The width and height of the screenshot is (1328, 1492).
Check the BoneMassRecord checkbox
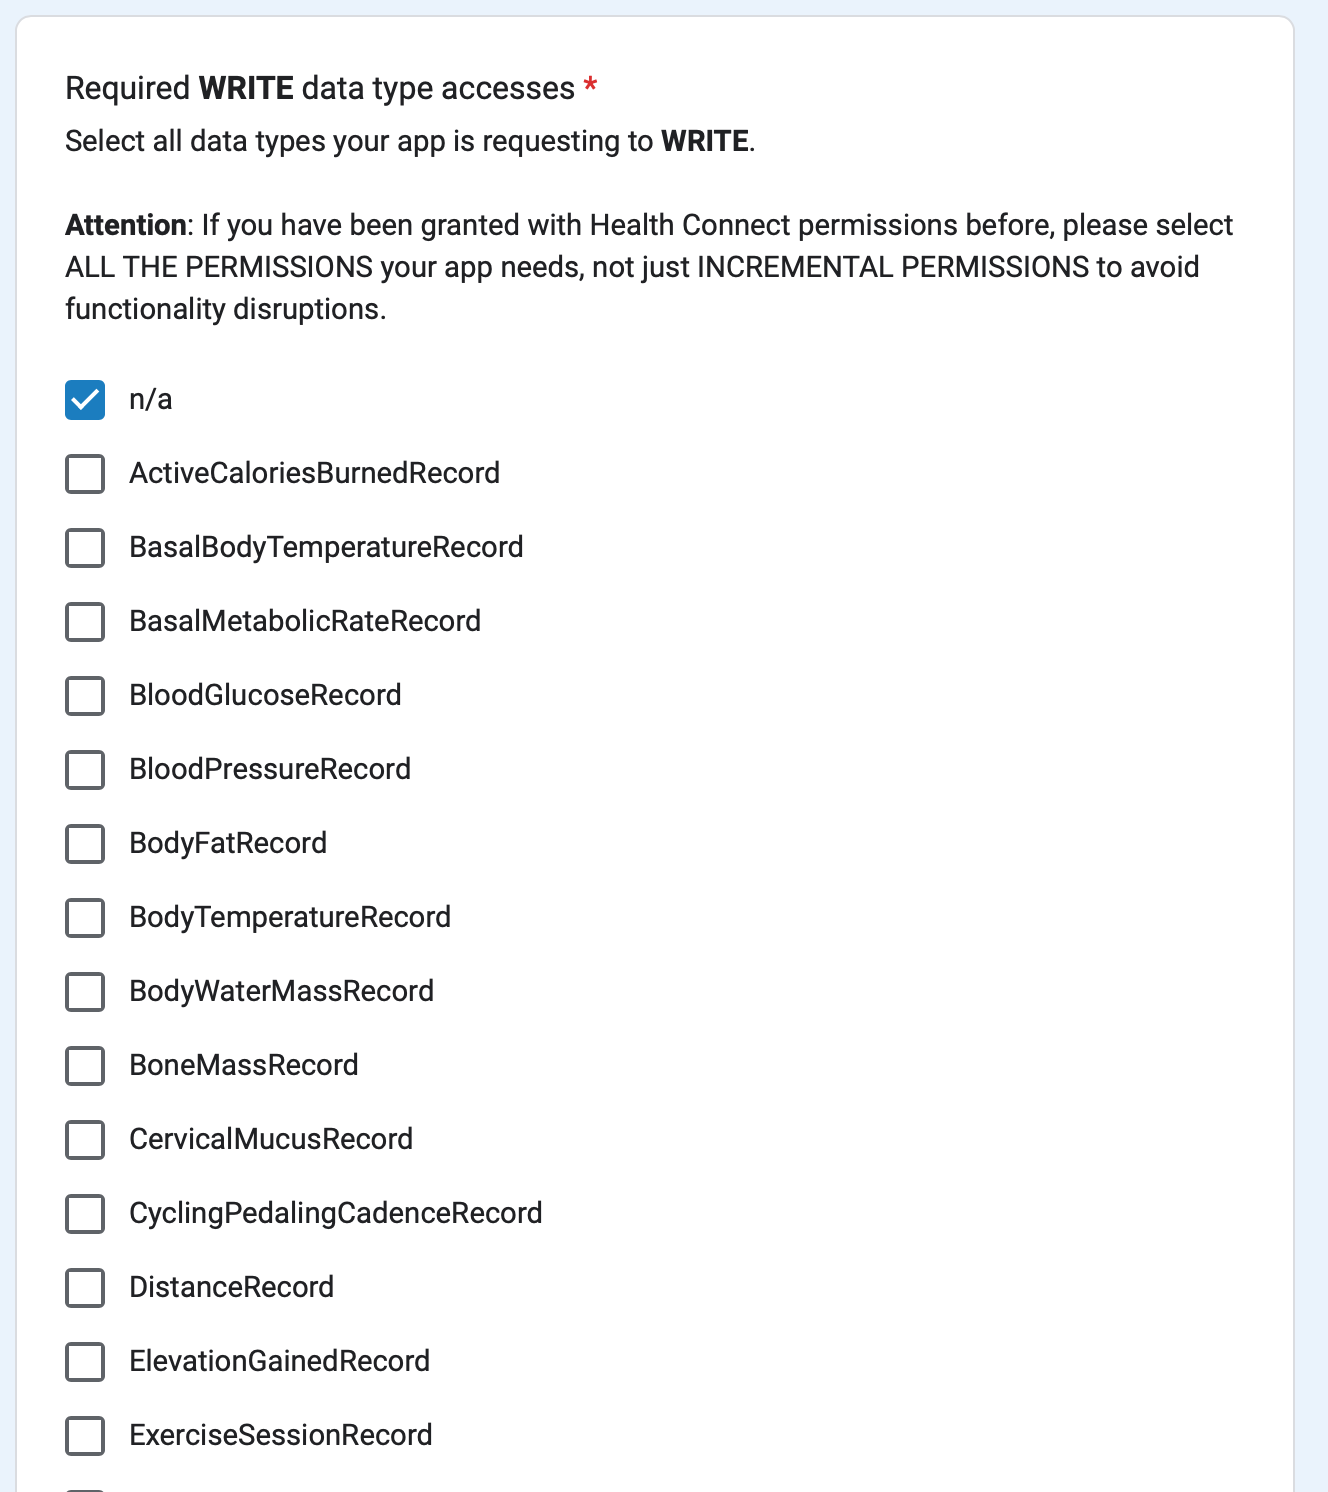tap(85, 1066)
